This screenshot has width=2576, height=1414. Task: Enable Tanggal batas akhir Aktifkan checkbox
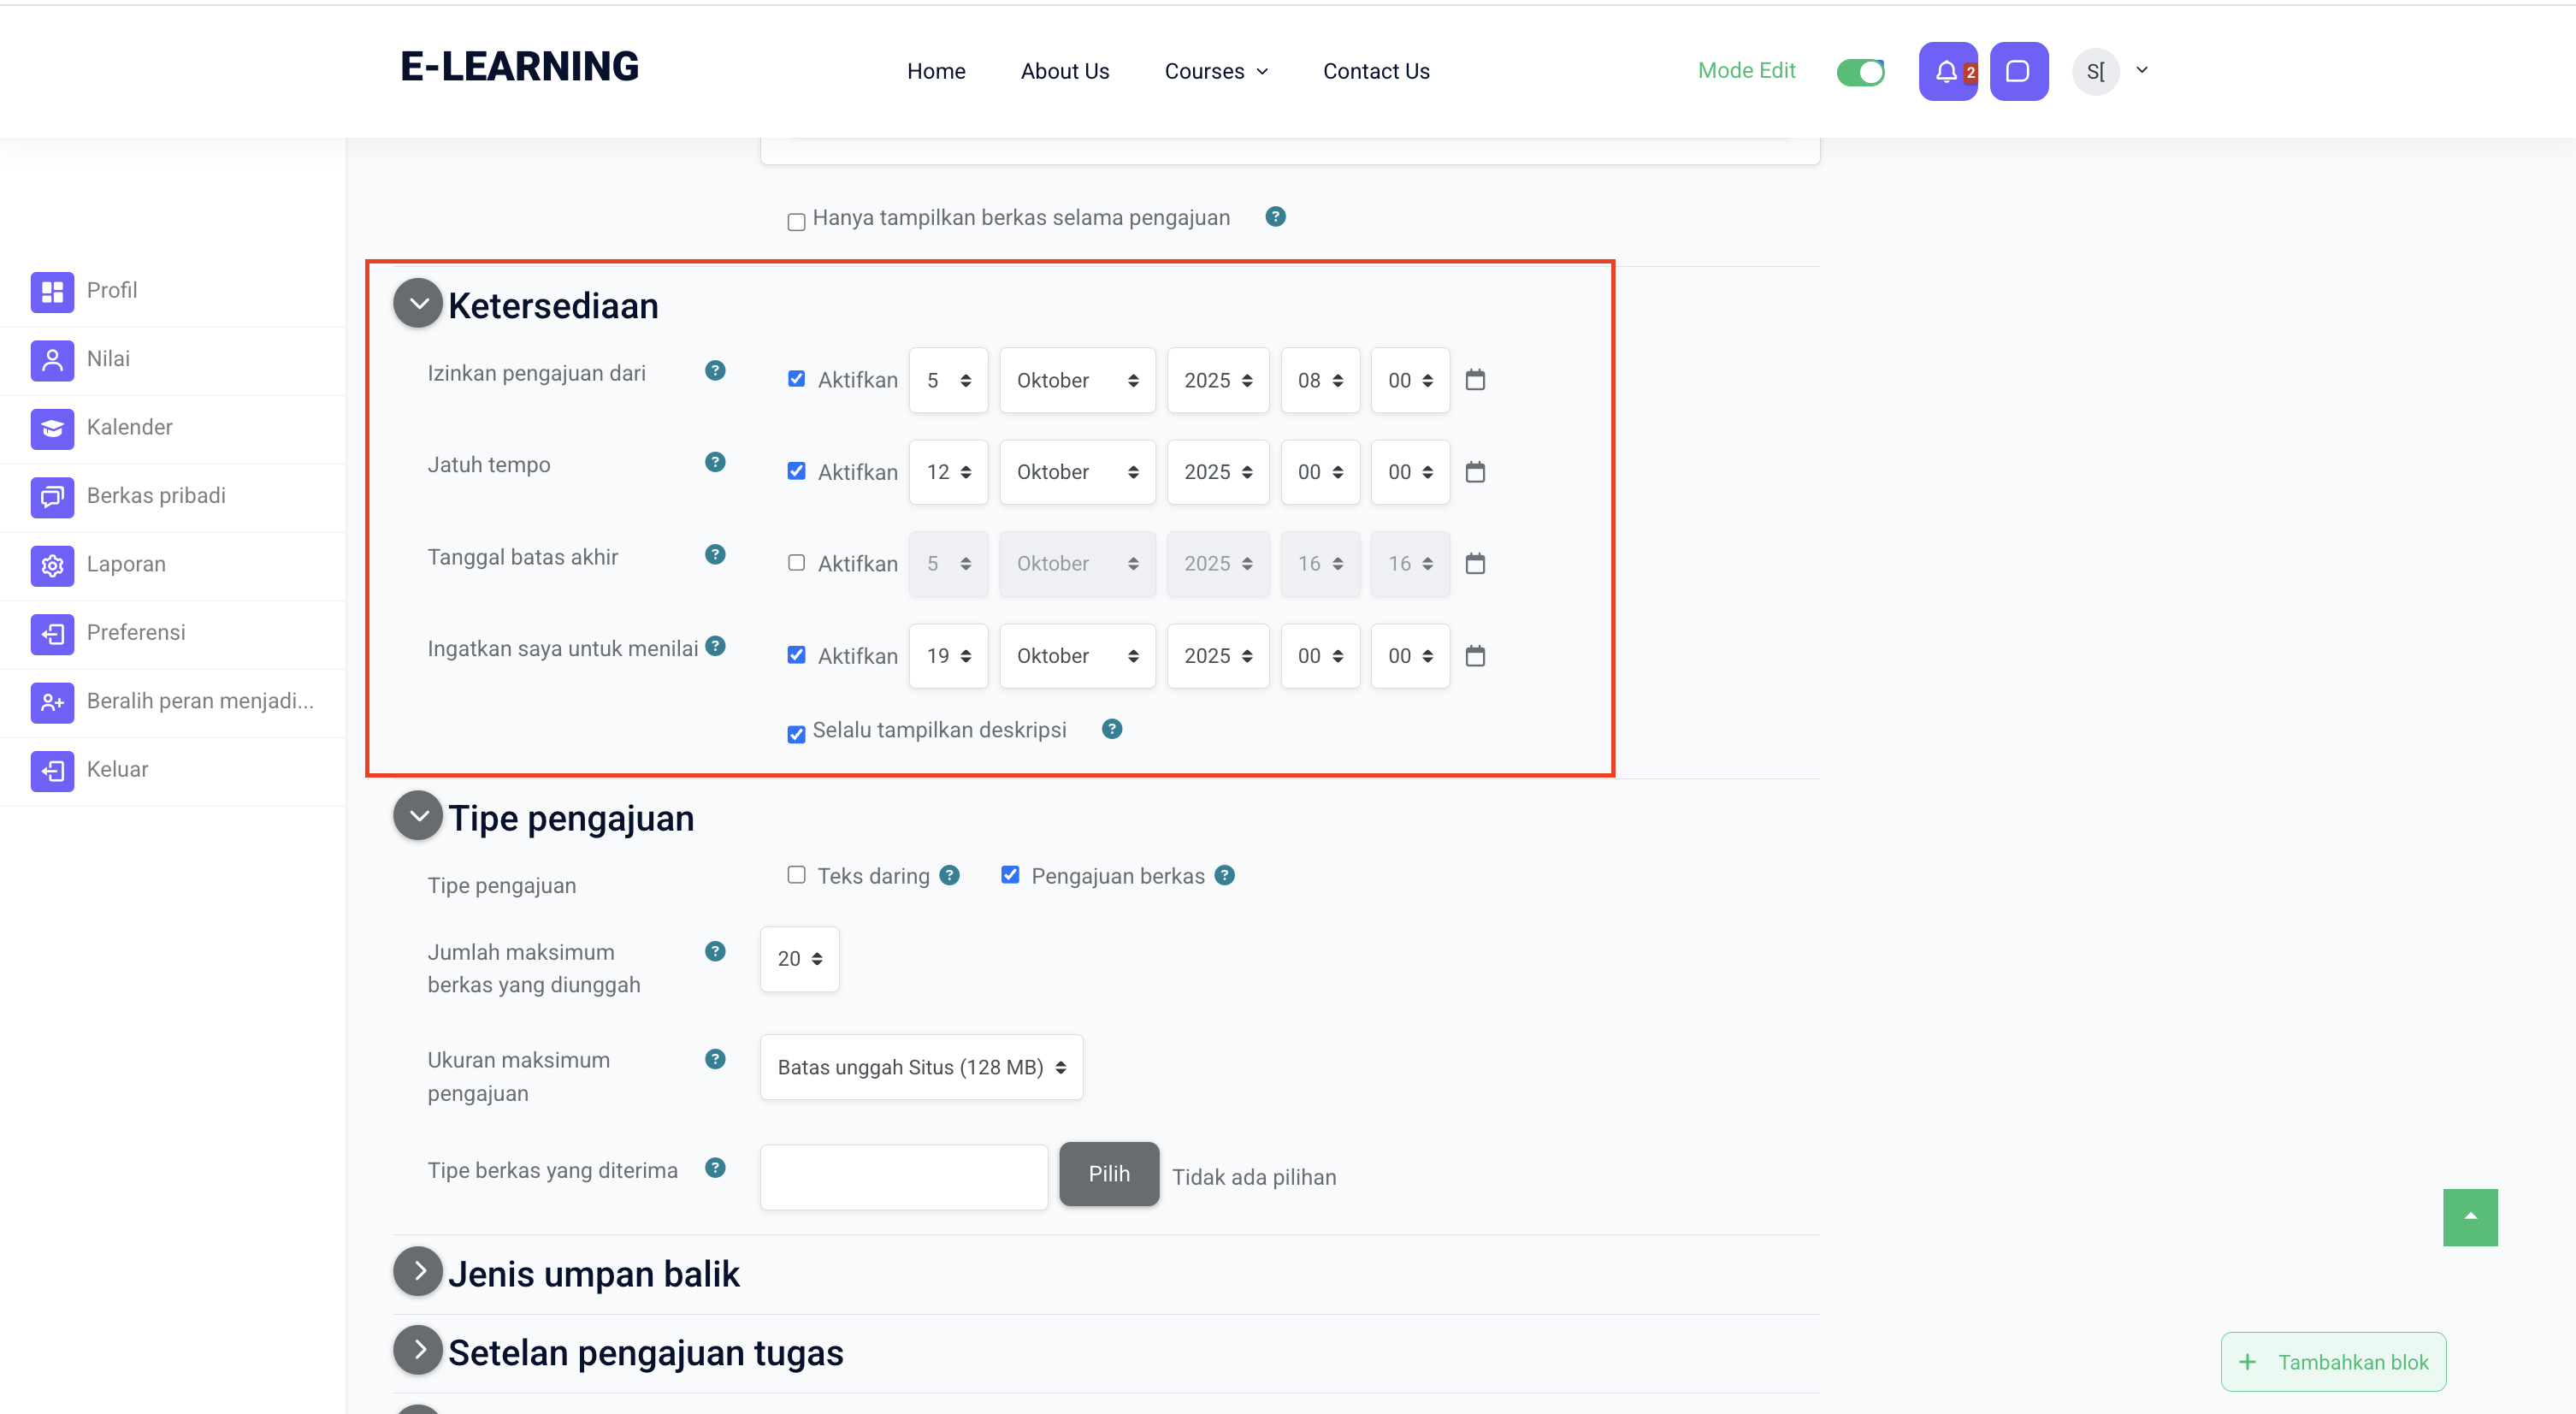point(796,563)
